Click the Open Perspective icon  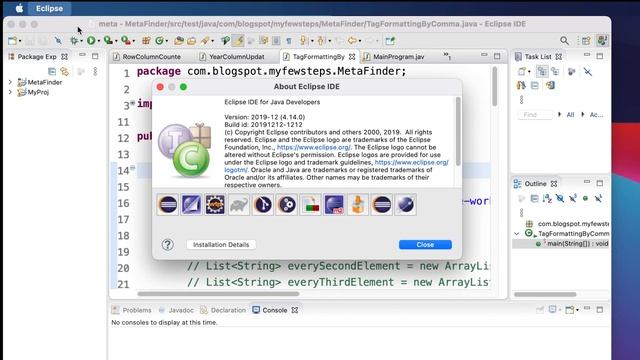pos(586,40)
